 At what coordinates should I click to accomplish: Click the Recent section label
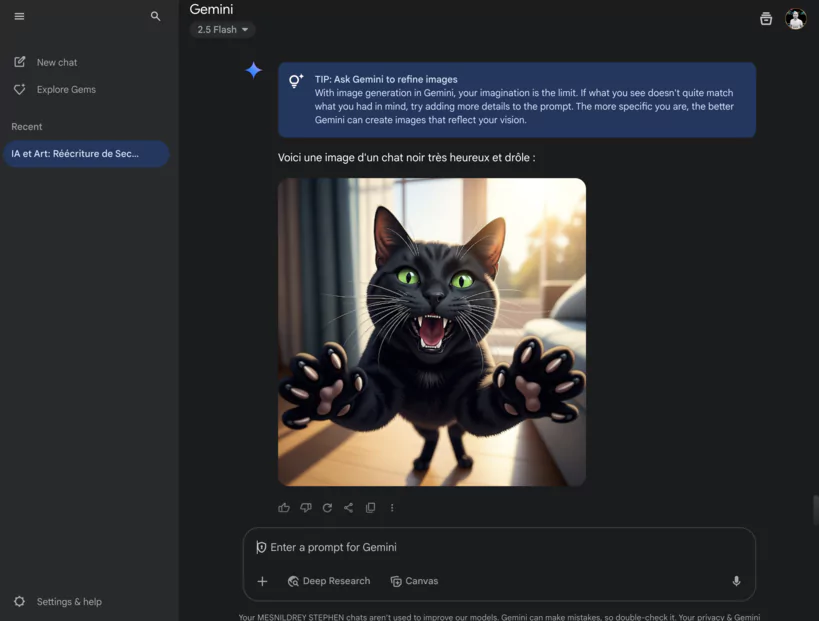[x=27, y=127]
